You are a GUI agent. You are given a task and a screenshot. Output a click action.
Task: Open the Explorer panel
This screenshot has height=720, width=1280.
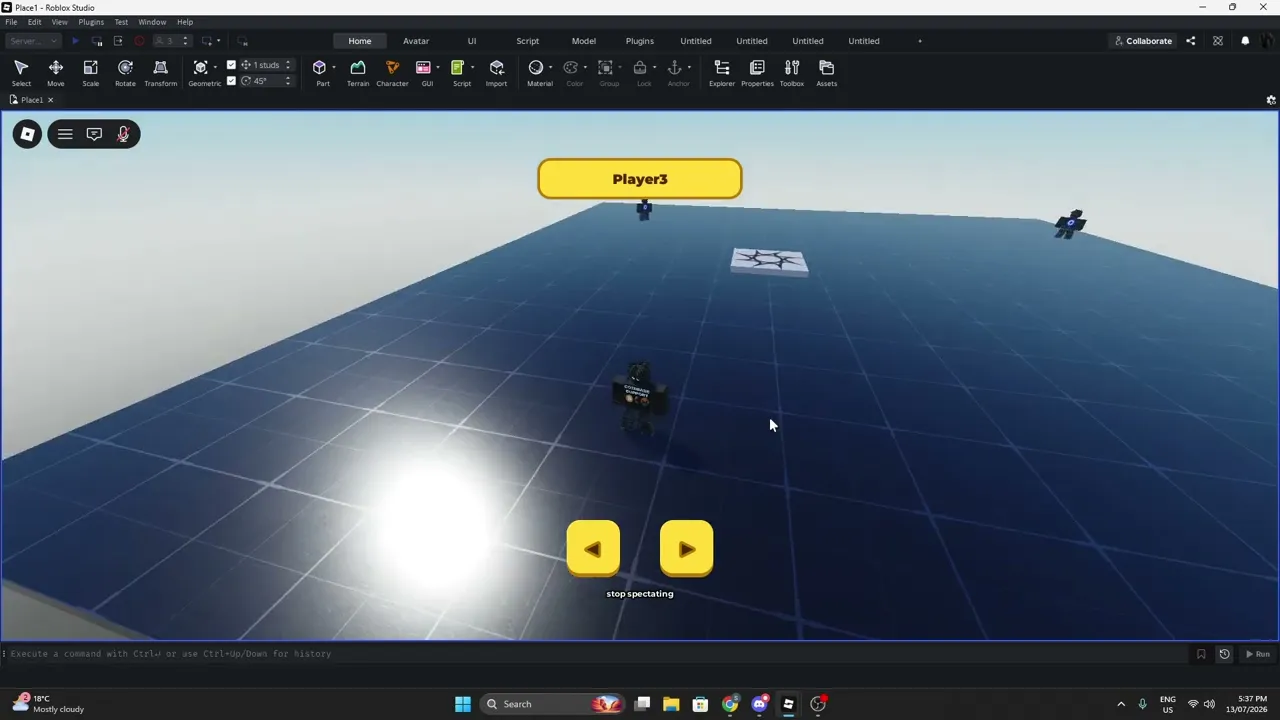[722, 73]
